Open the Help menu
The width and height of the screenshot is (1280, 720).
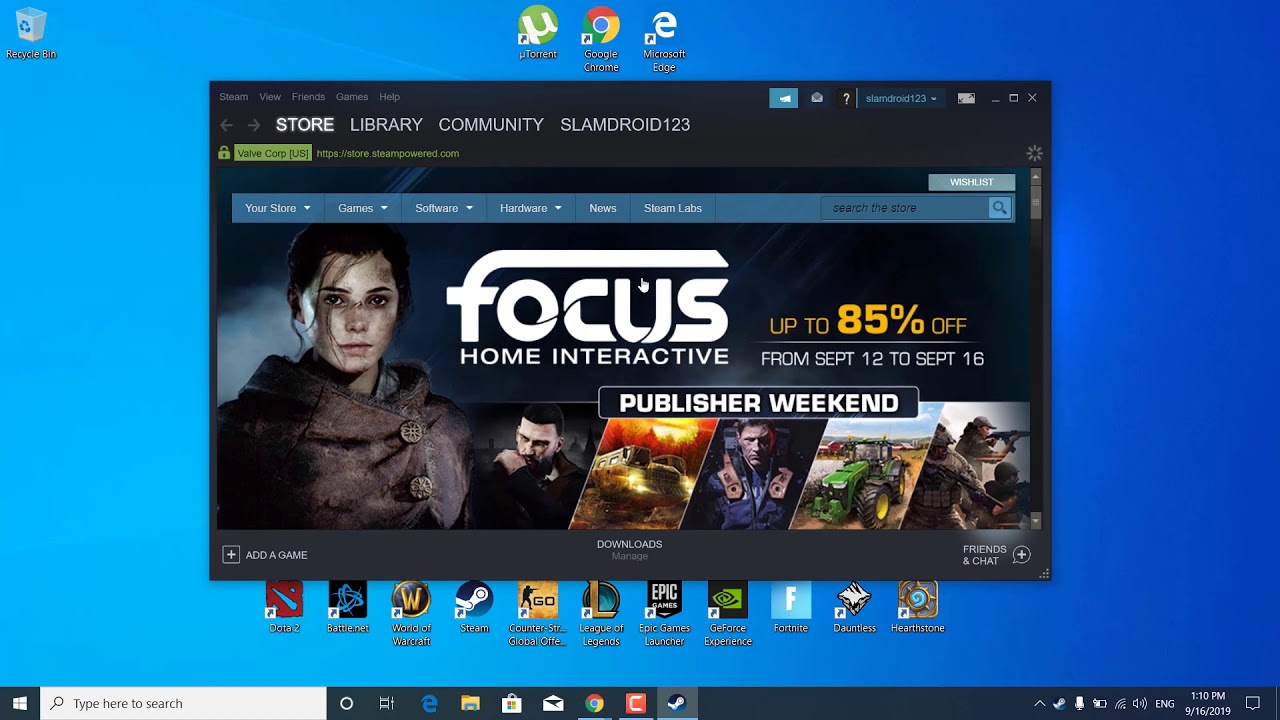tap(390, 97)
